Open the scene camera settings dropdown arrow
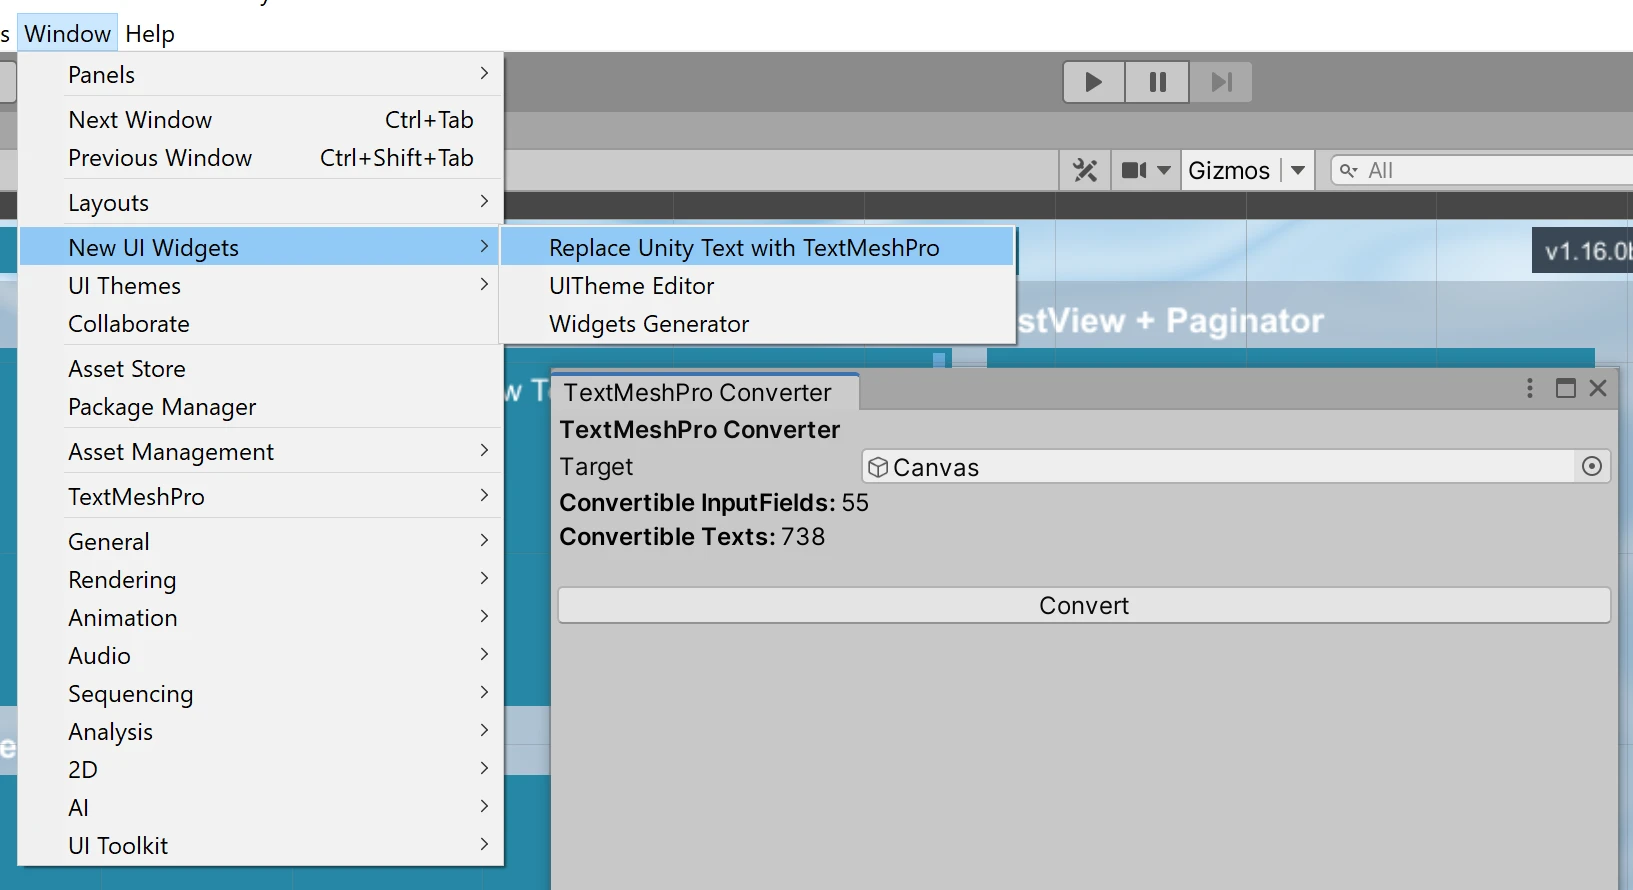Viewport: 1633px width, 890px height. [1164, 170]
